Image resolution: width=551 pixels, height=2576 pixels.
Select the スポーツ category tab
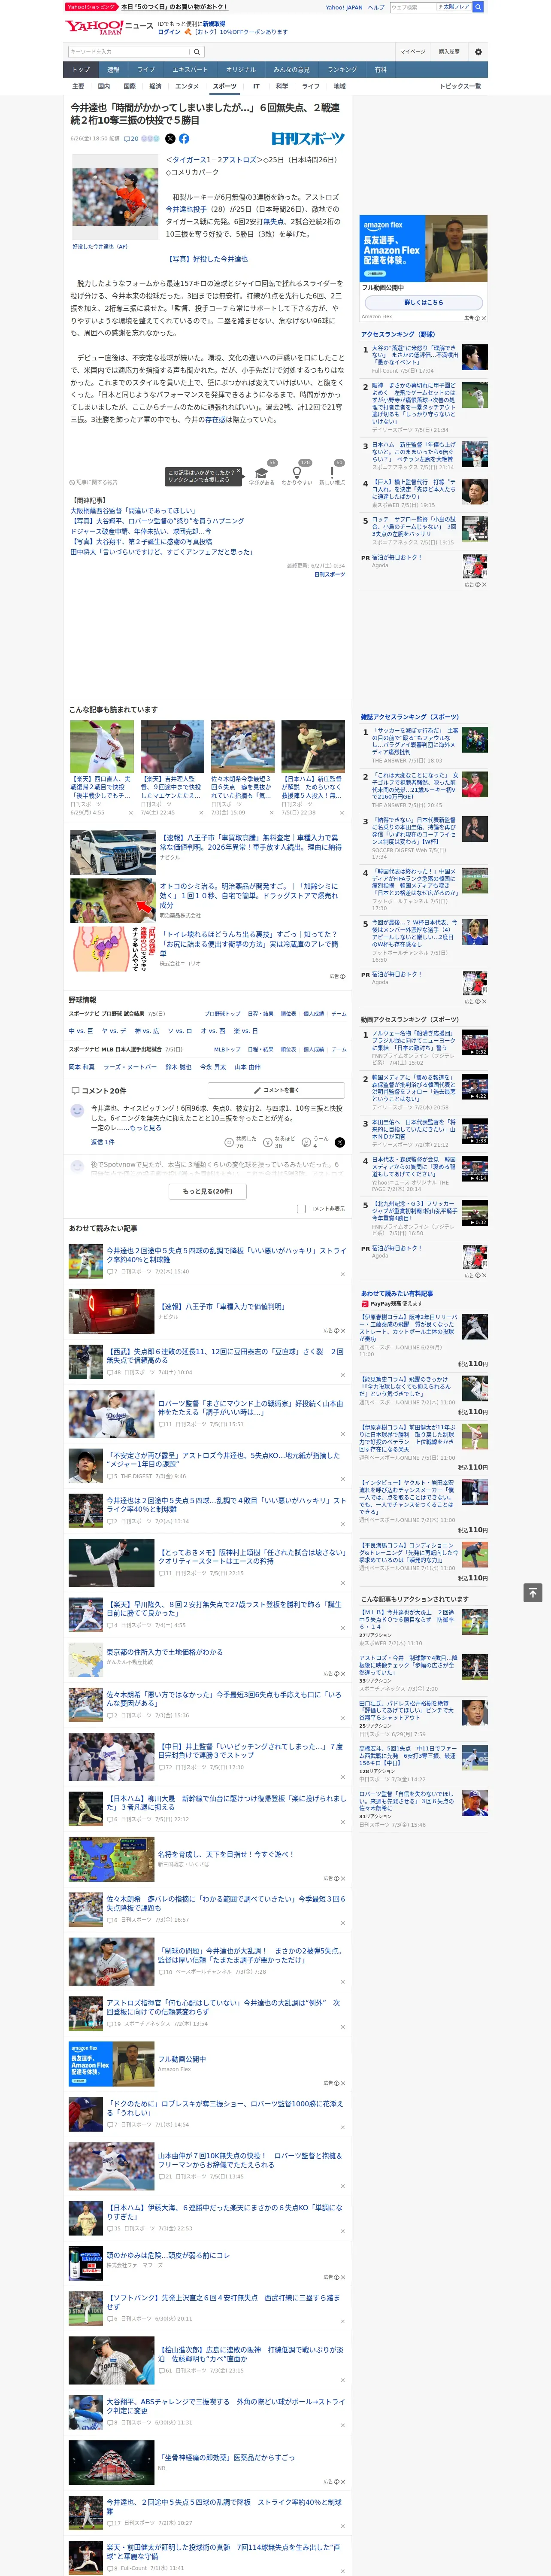(225, 86)
